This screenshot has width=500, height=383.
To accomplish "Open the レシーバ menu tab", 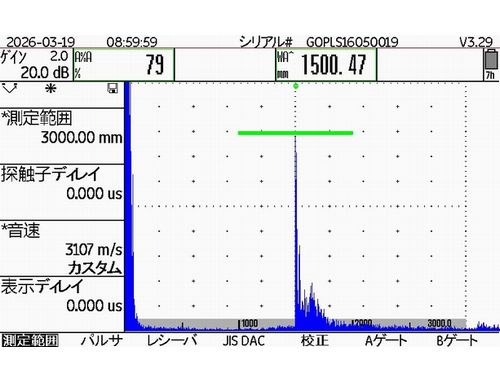I will click(172, 340).
